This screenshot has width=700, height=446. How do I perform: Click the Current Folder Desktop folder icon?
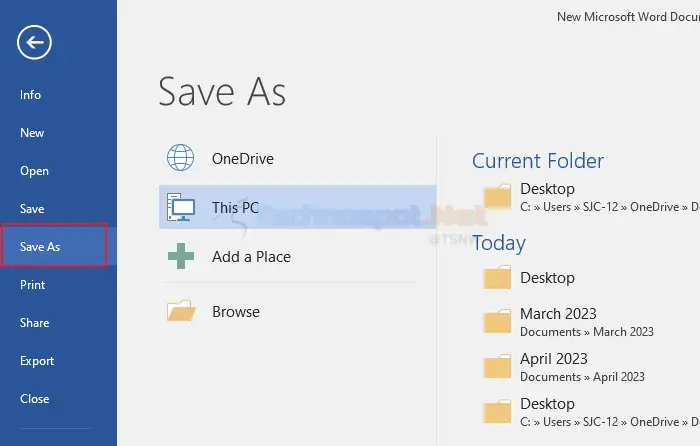[497, 196]
